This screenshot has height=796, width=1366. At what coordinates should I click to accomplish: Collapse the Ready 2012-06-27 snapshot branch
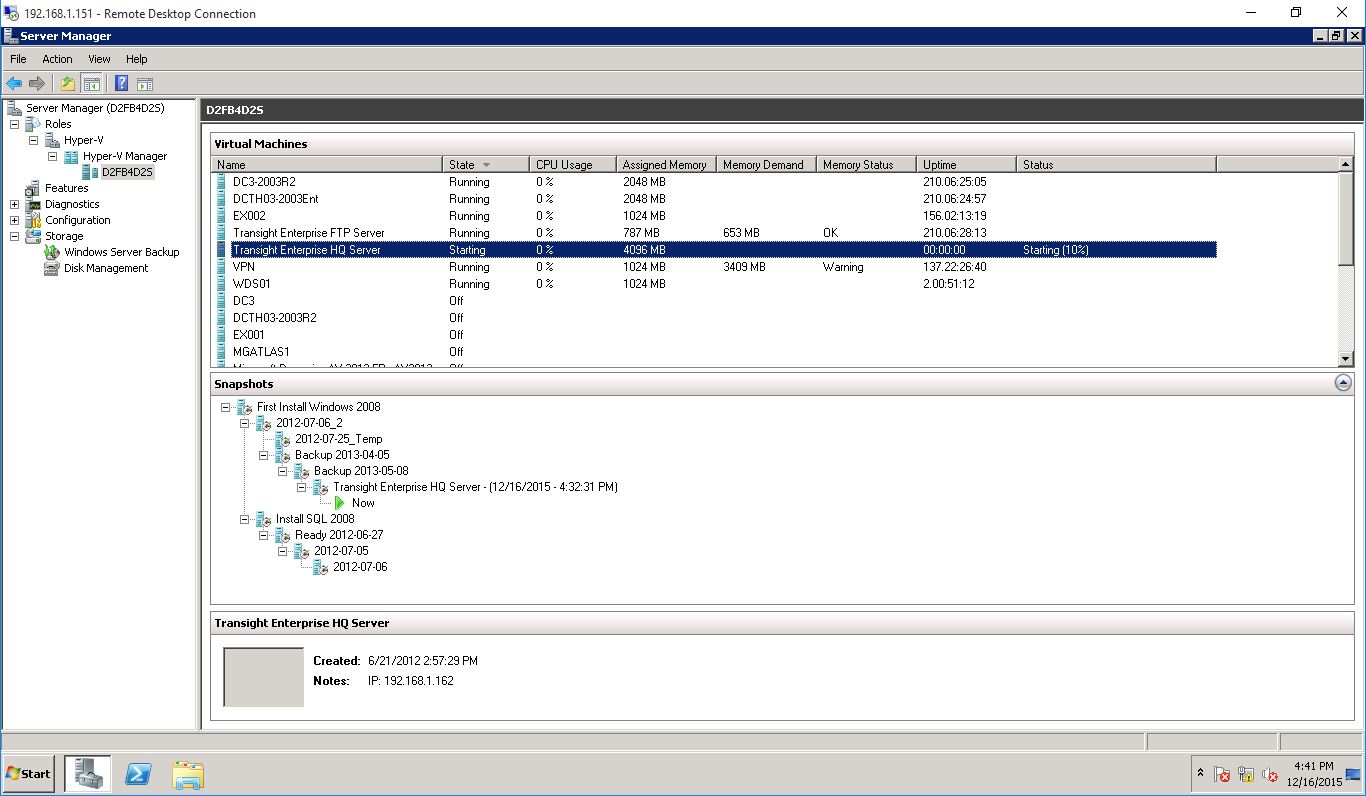264,535
